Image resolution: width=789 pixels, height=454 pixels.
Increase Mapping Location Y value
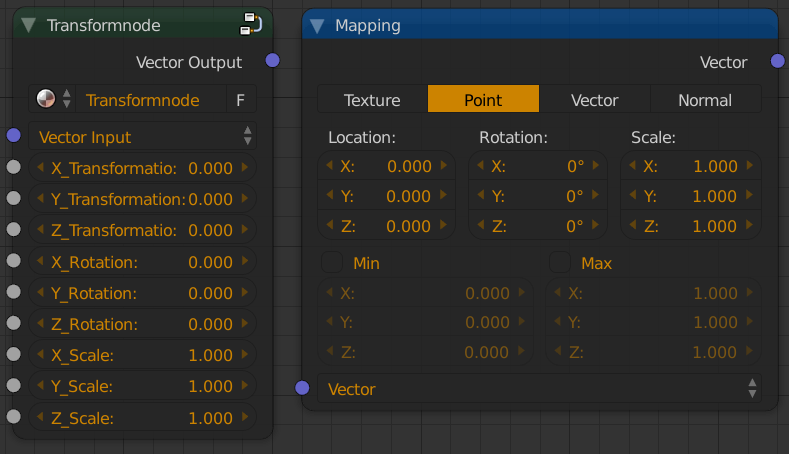pyautogui.click(x=444, y=195)
